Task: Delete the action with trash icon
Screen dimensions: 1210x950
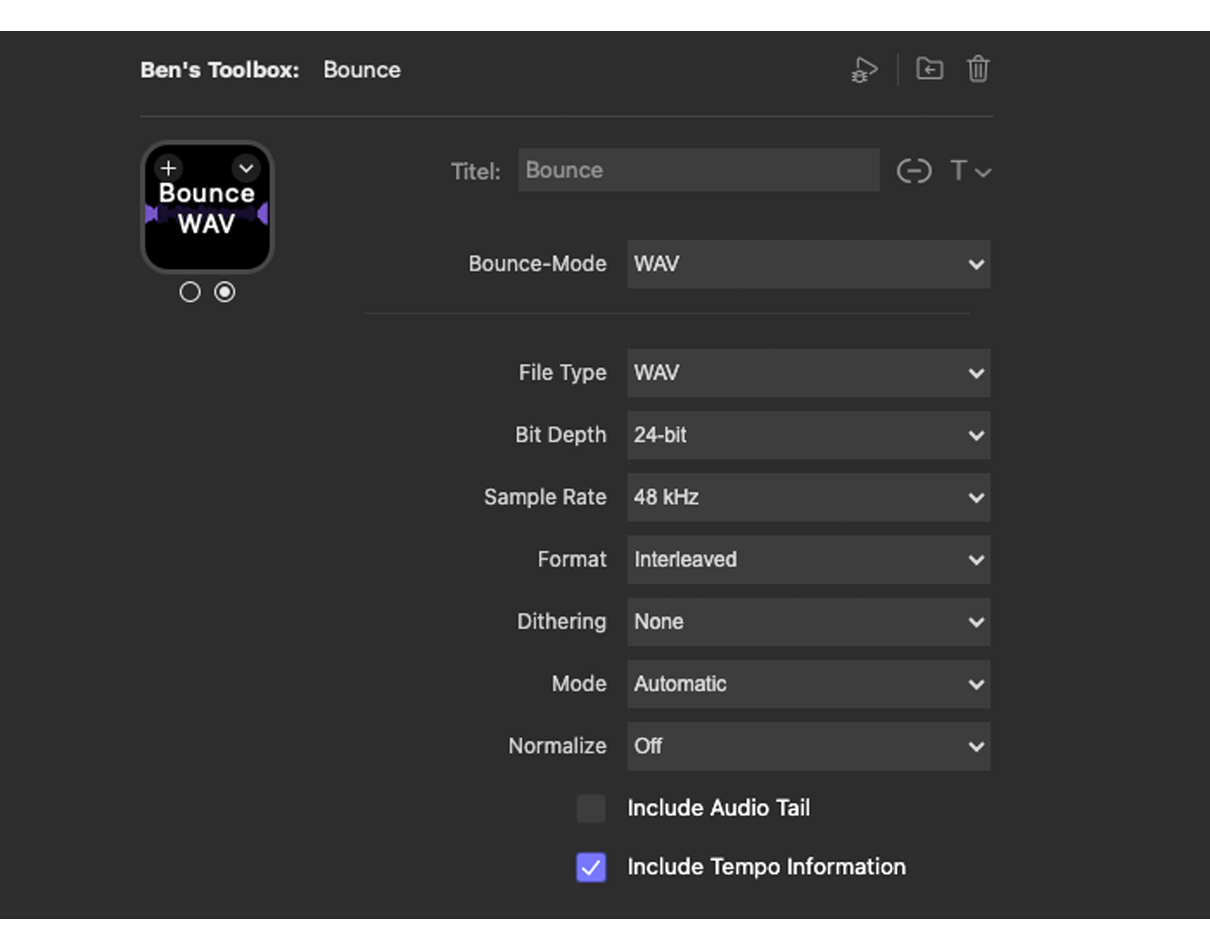Action: coord(978,69)
